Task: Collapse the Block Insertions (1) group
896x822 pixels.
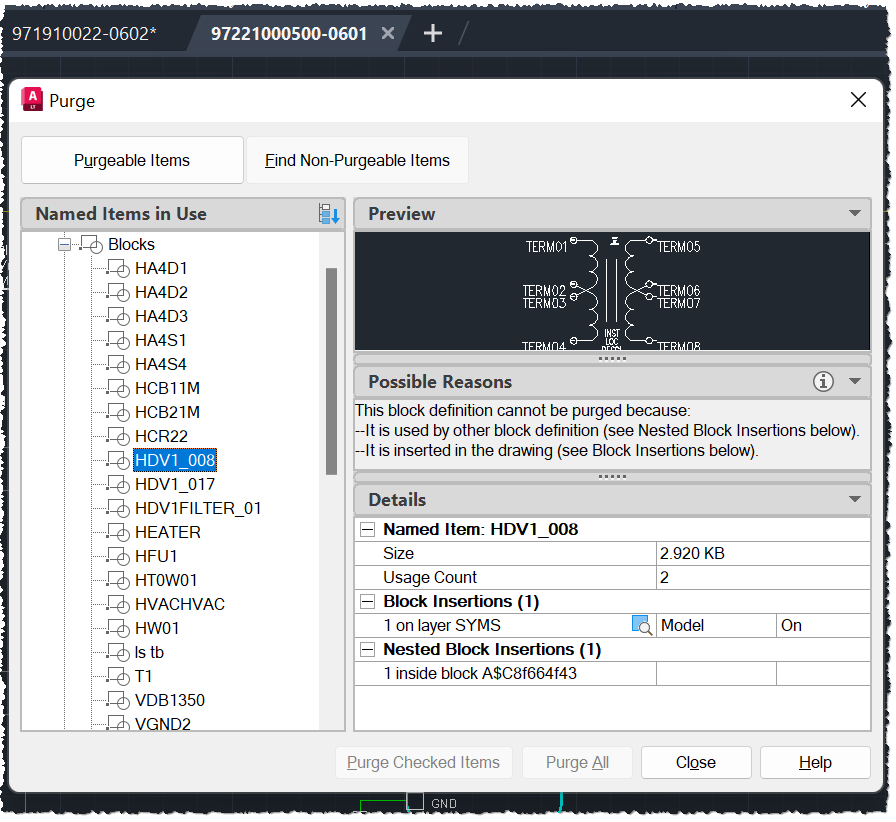Action: [x=369, y=600]
